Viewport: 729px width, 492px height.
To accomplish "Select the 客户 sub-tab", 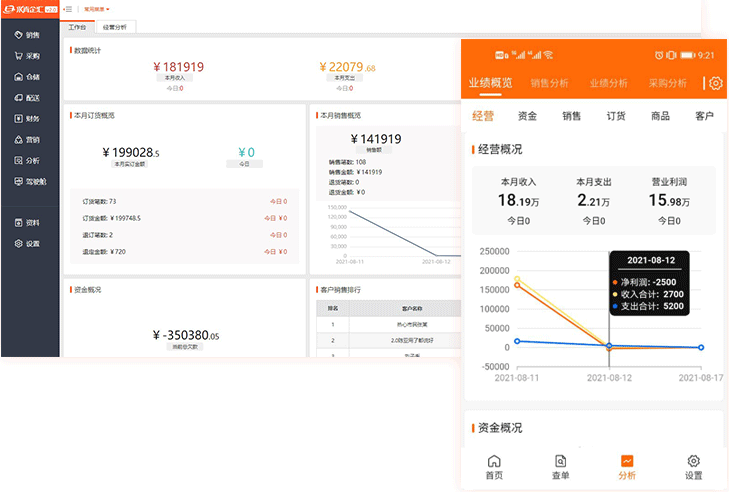I will click(x=704, y=116).
